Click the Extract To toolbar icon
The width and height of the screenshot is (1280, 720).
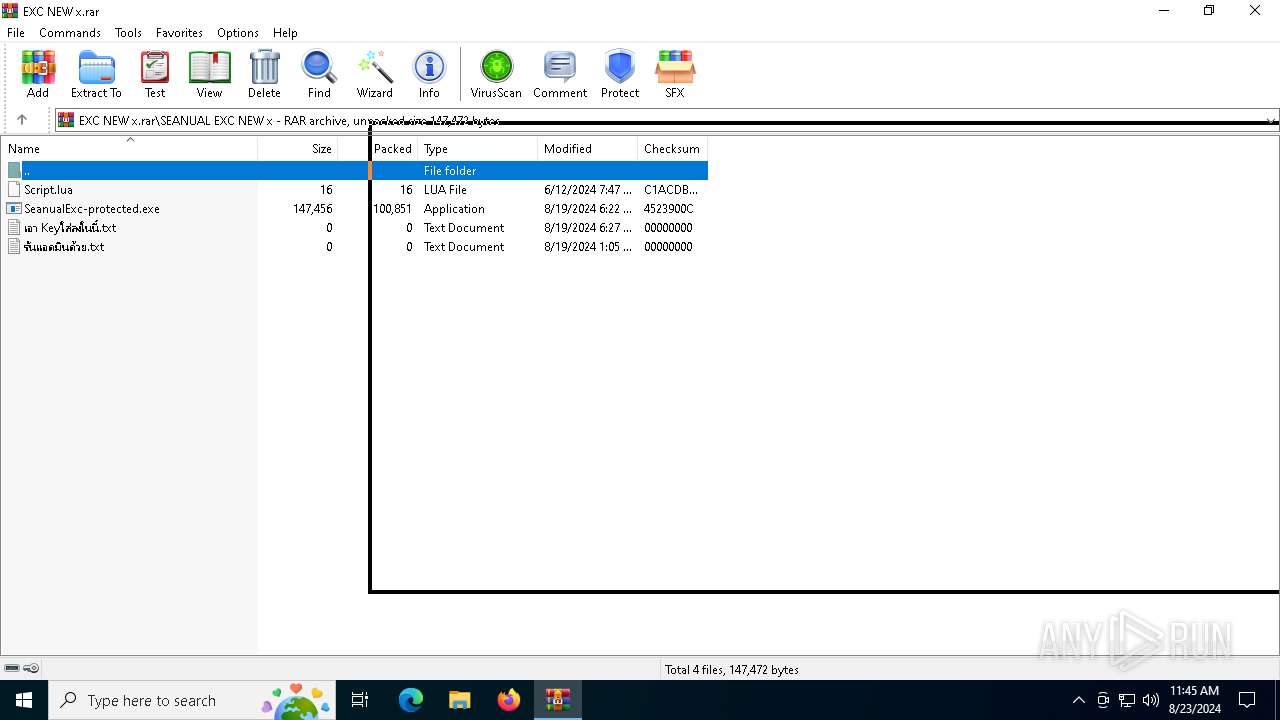(96, 75)
